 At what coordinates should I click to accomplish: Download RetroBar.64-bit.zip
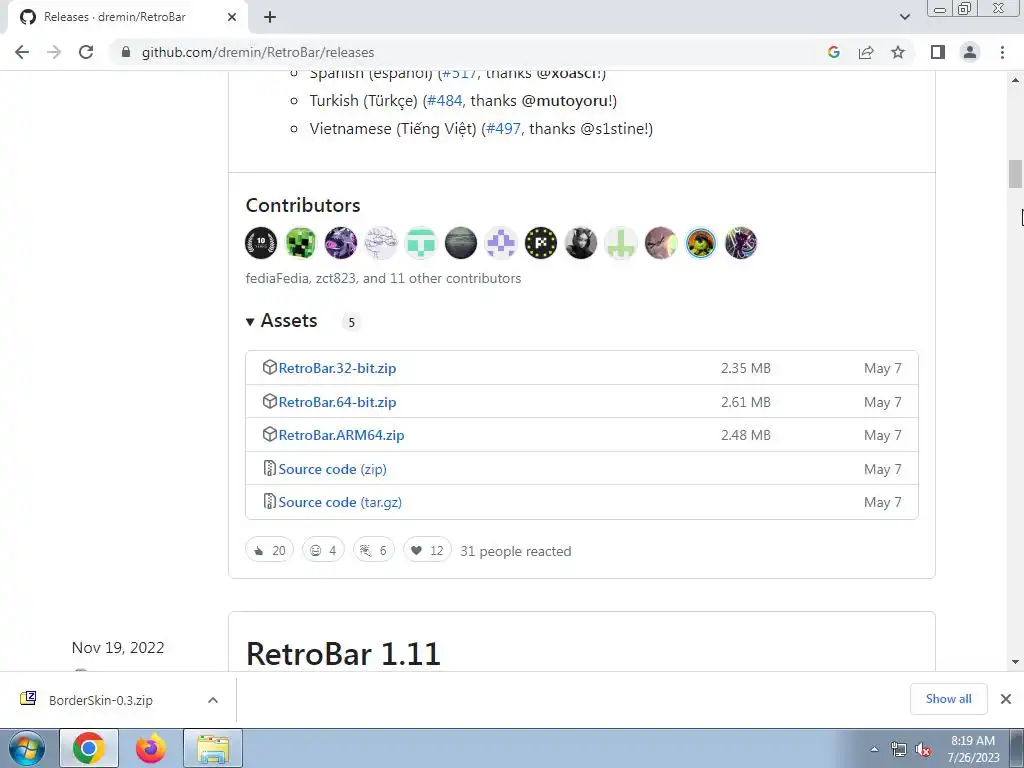point(337,402)
